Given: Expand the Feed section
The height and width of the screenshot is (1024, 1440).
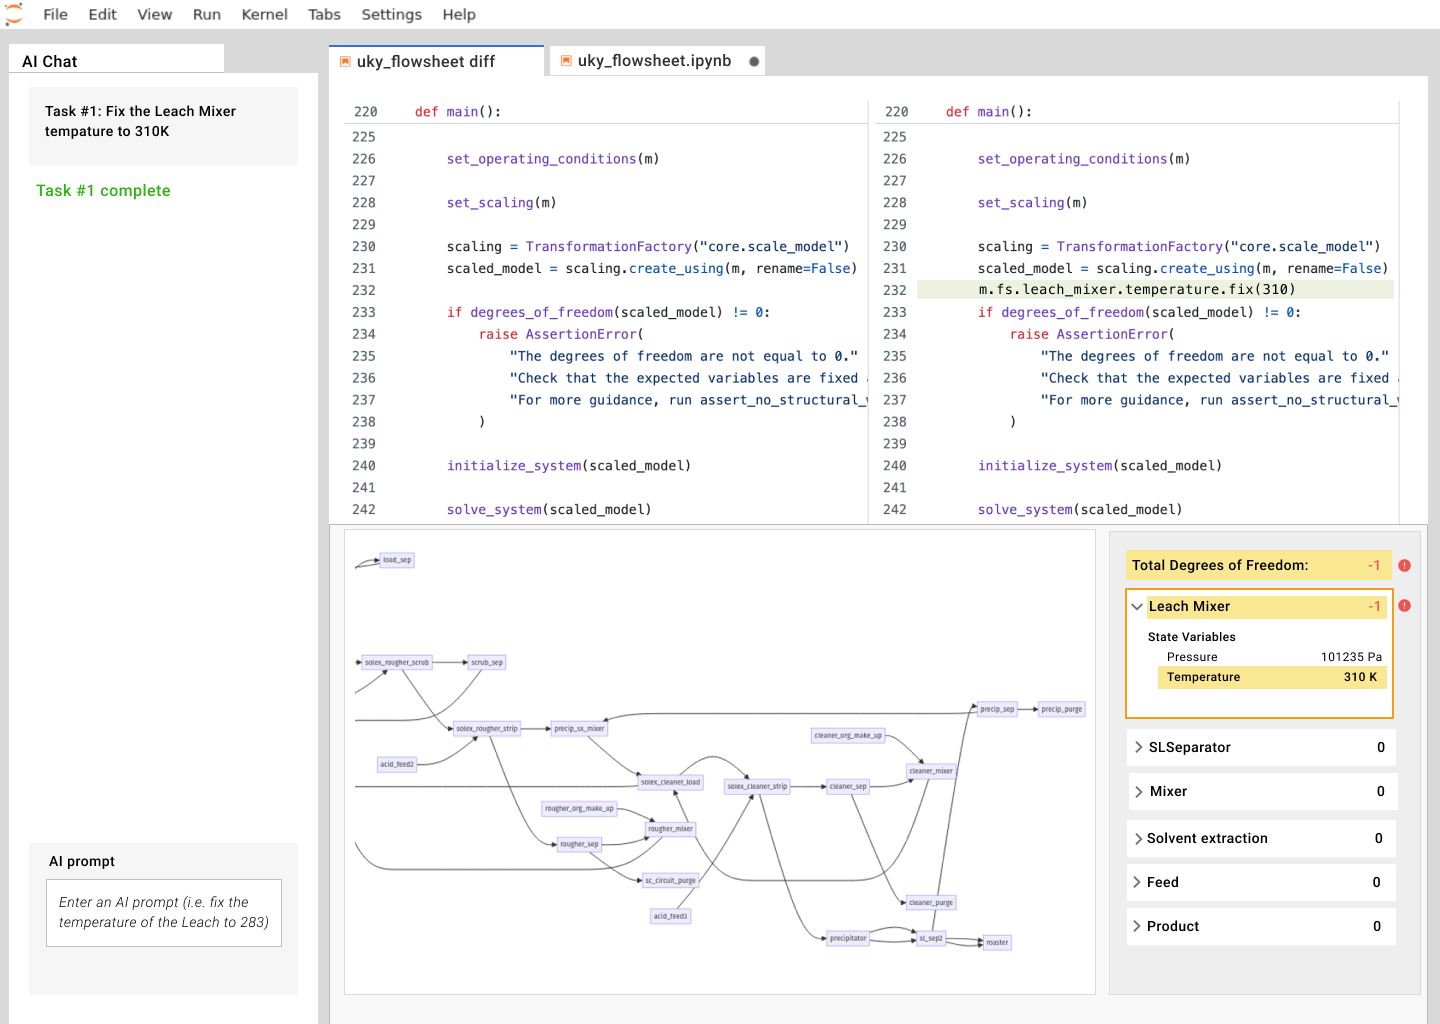Looking at the screenshot, I should pos(1137,882).
